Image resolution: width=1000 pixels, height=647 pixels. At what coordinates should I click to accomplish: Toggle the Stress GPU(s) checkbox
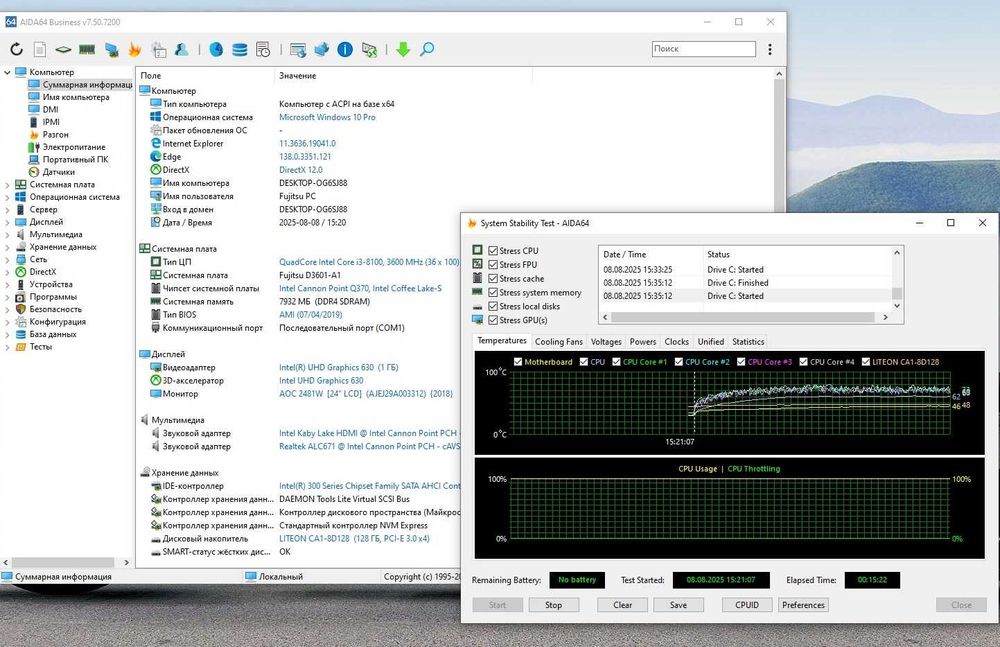coord(494,320)
